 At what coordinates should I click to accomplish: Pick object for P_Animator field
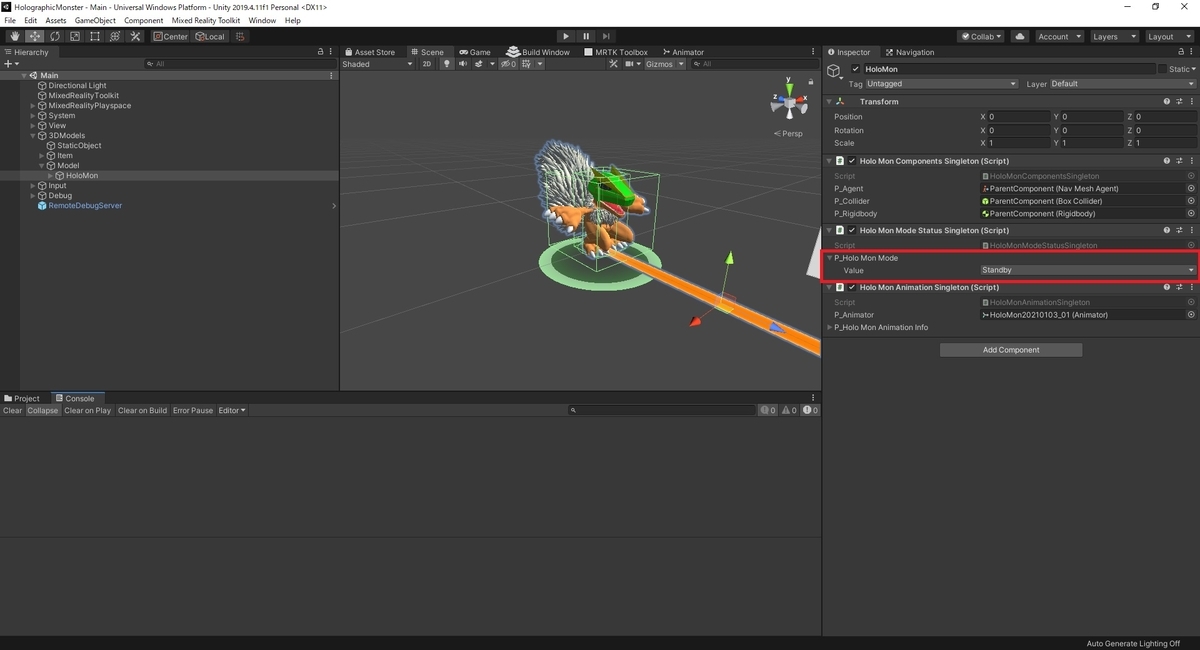pyautogui.click(x=1190, y=315)
